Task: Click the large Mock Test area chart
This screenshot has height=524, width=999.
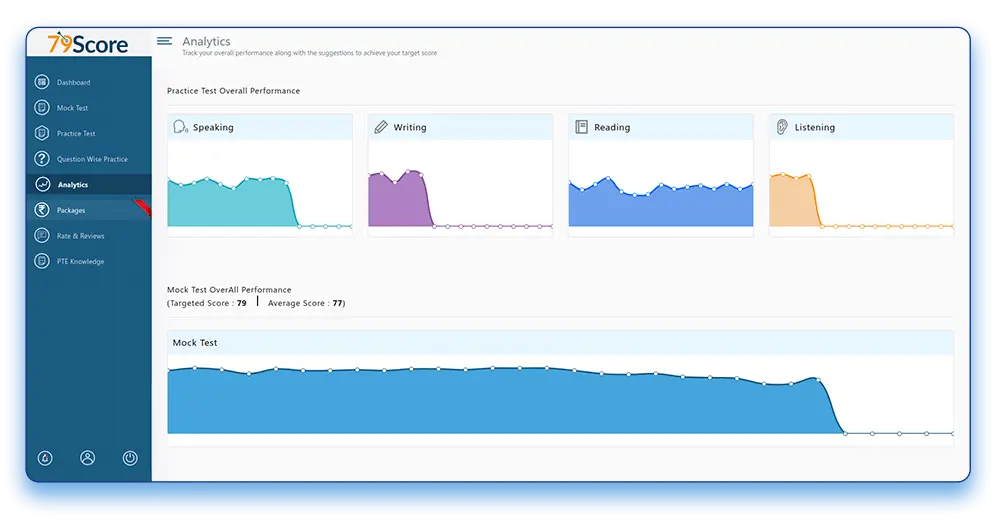Action: (560, 400)
